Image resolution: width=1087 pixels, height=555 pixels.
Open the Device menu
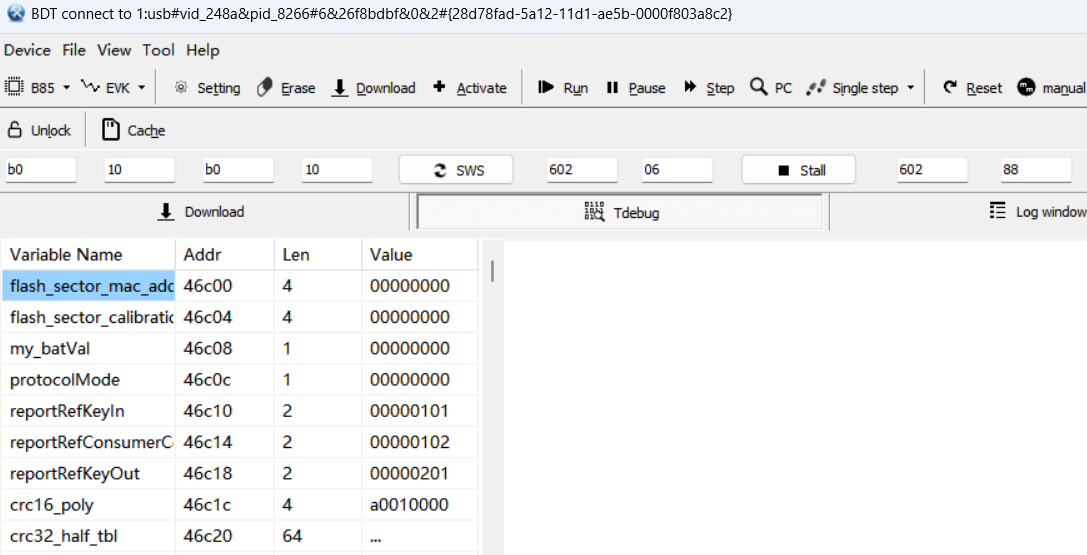27,50
